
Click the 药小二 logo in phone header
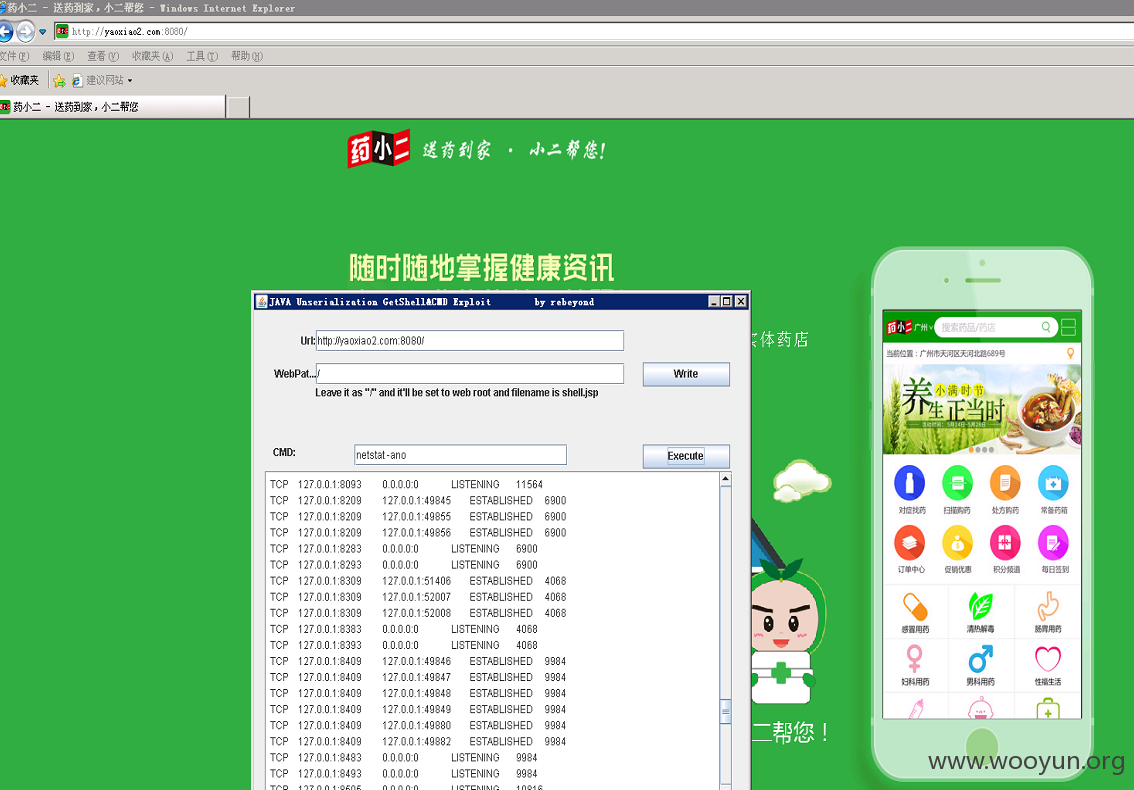(899, 328)
